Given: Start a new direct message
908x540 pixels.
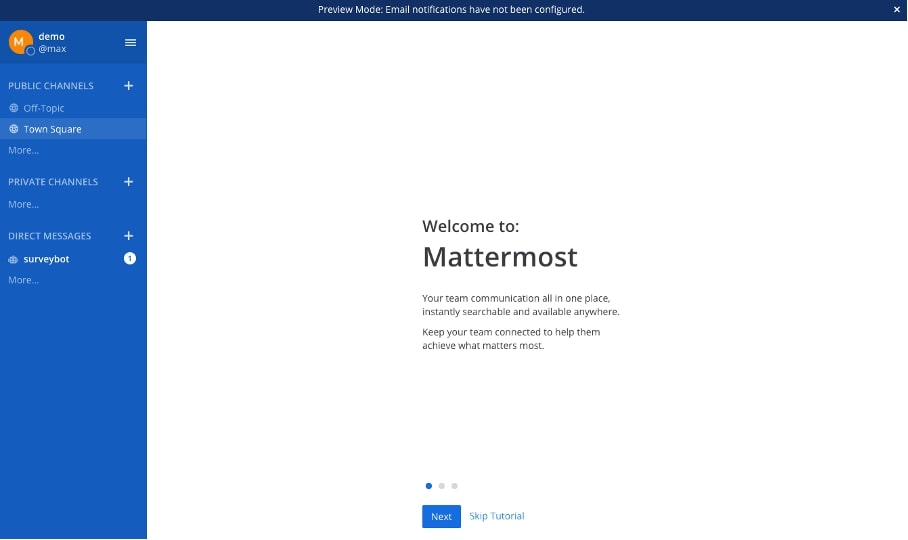Looking at the screenshot, I should [128, 236].
